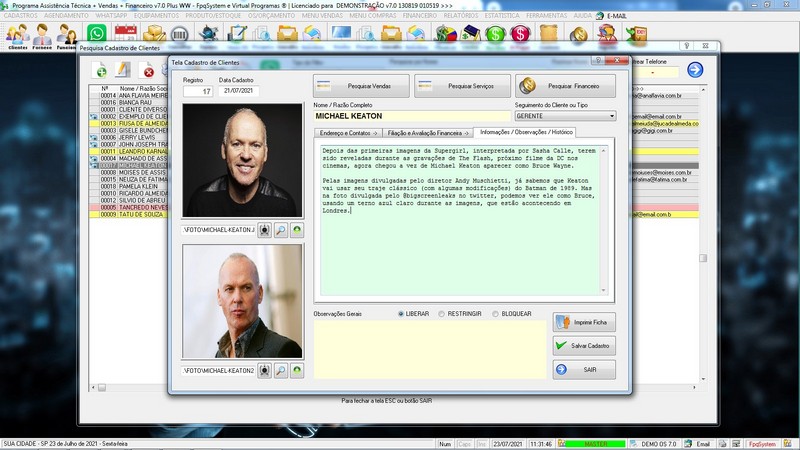This screenshot has width=800, height=450.
Task: Switch to Endereço e Contatos tab
Action: tap(348, 133)
